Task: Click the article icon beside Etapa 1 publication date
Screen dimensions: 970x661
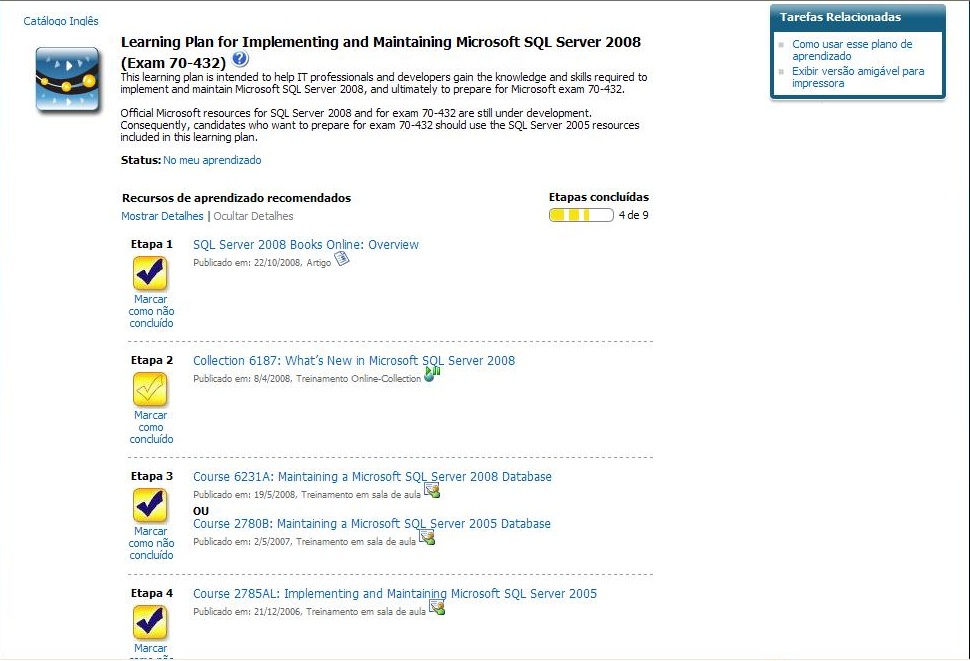Action: [x=342, y=259]
